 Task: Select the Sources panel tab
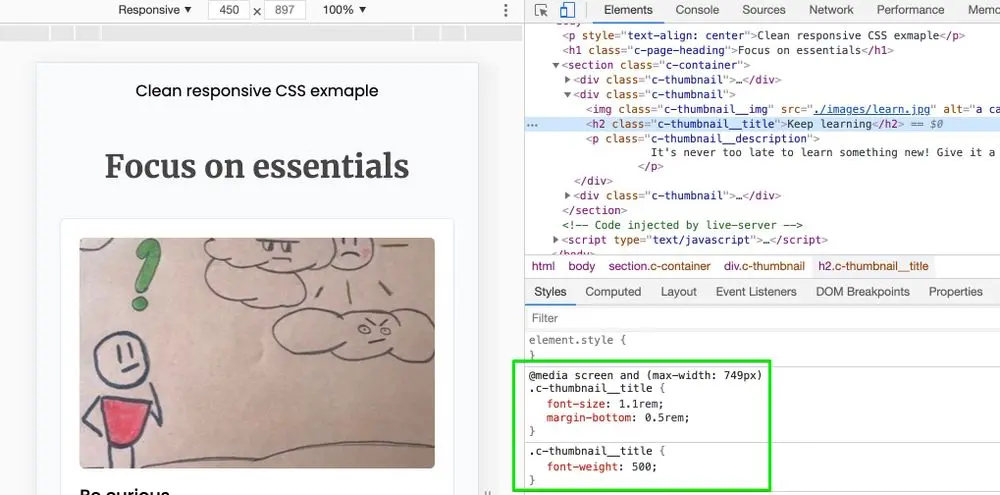764,10
